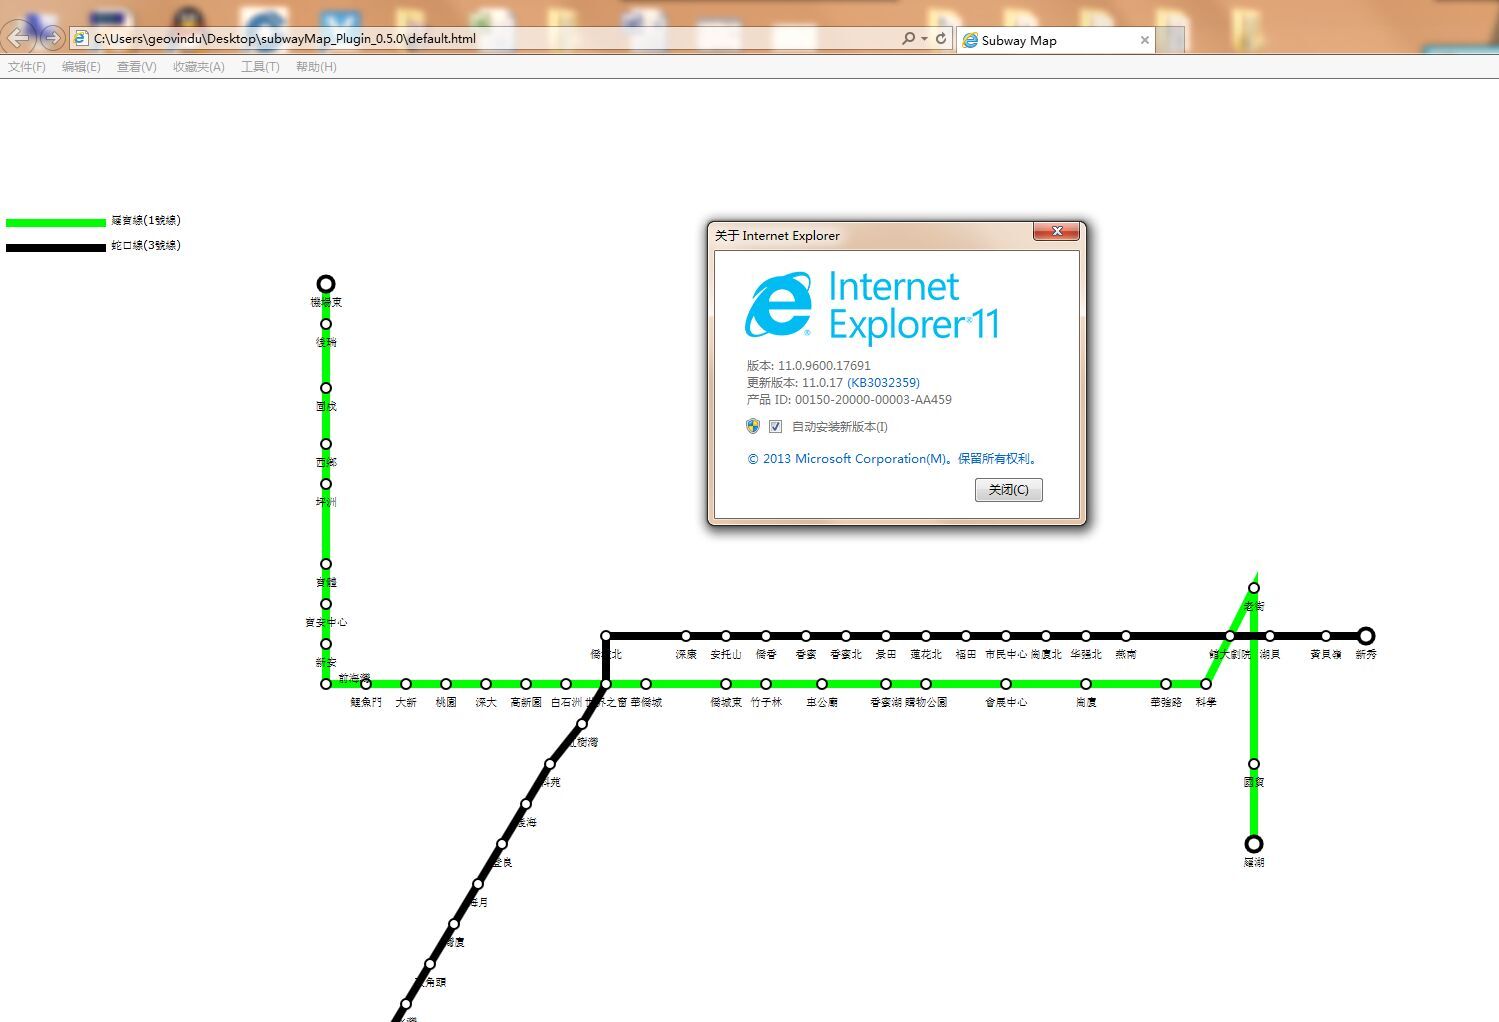Click the (1號線) legend label
This screenshot has height=1022, width=1499.
pos(146,220)
